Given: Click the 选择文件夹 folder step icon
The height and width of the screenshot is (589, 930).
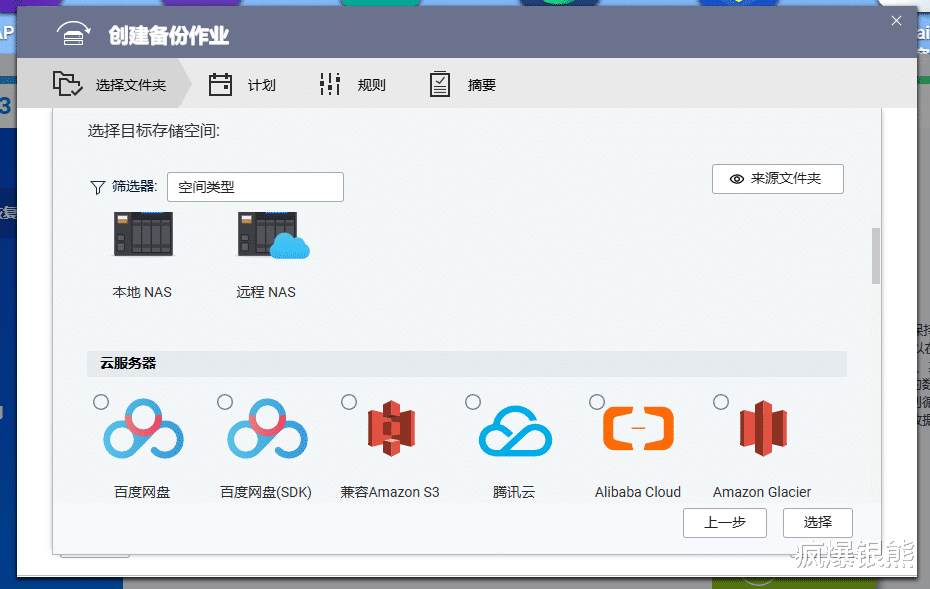Looking at the screenshot, I should tap(67, 84).
